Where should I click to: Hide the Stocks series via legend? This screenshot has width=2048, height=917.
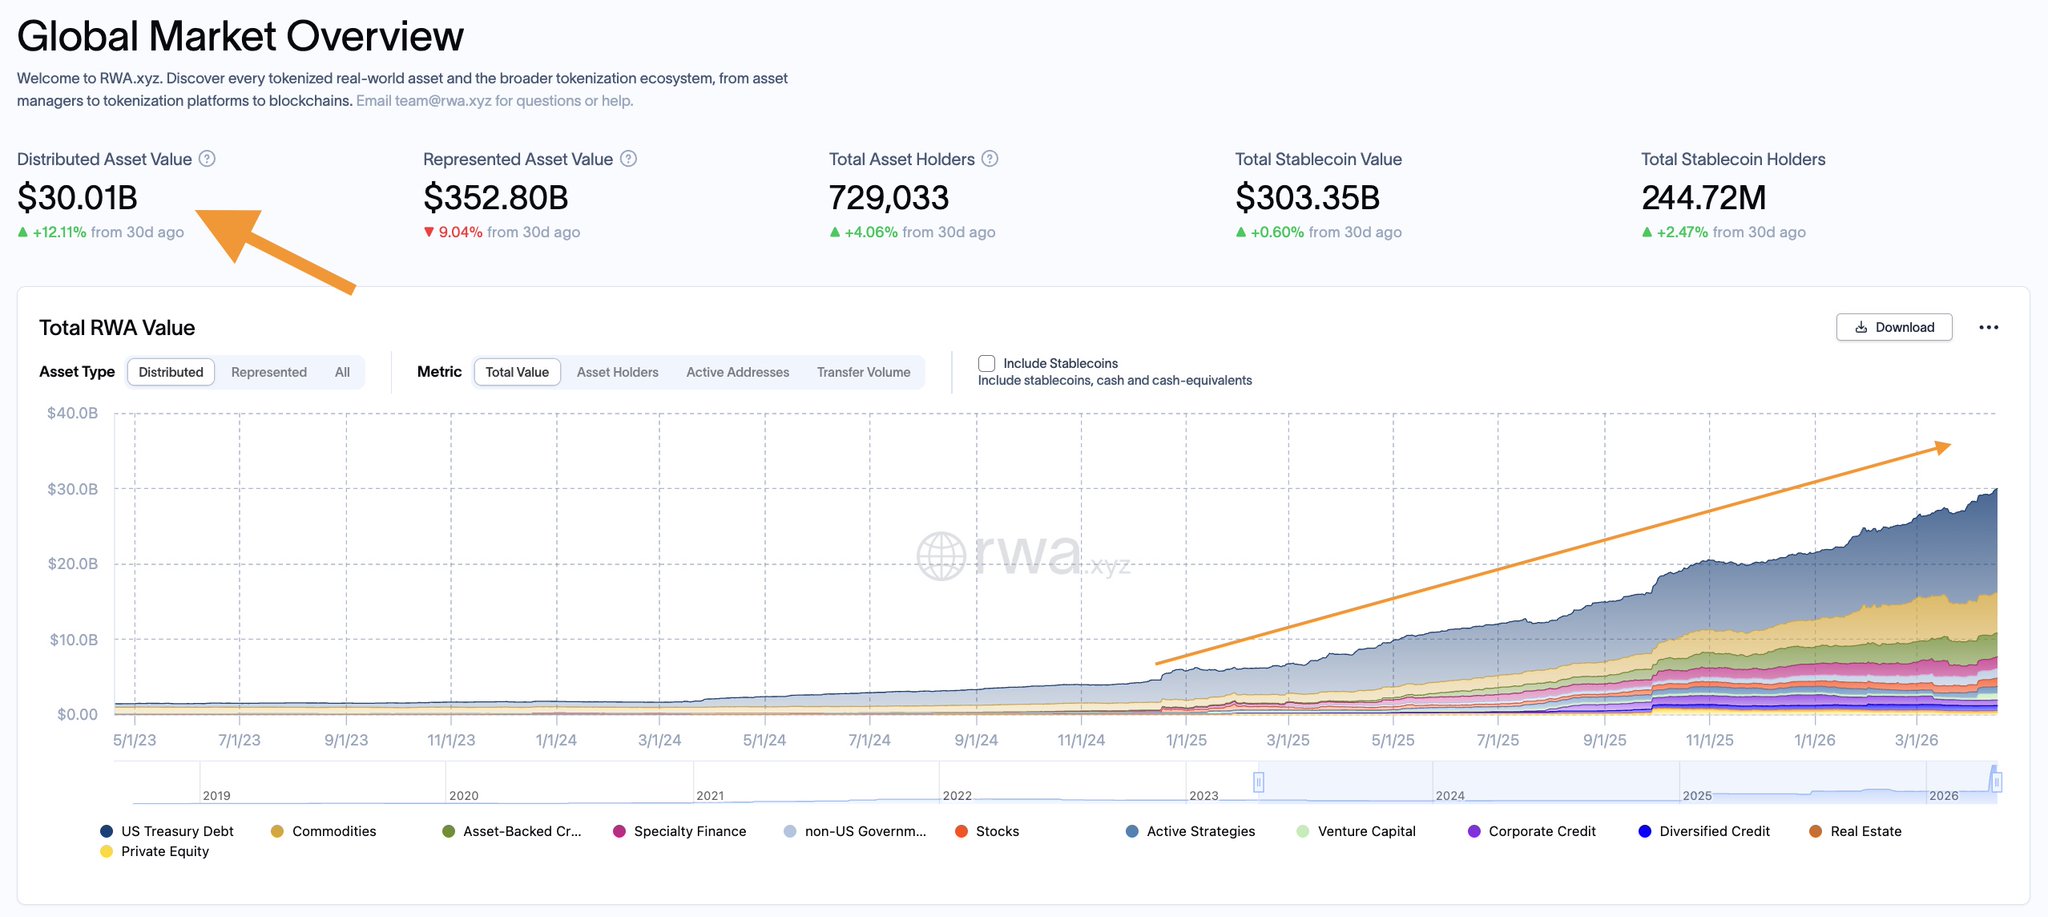click(996, 831)
